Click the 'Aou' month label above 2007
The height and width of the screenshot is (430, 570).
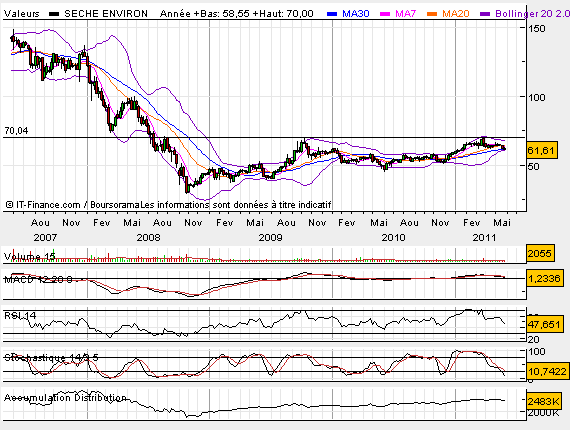[40, 222]
